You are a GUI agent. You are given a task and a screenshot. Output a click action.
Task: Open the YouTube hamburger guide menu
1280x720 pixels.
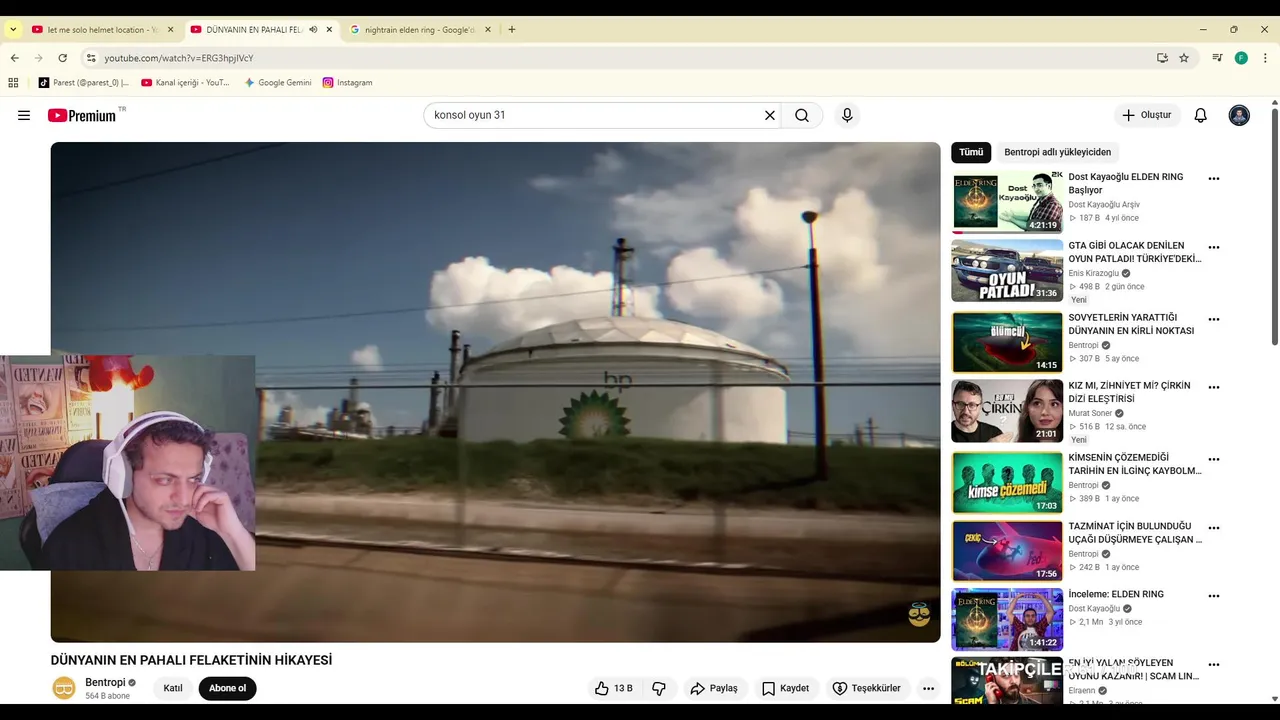click(24, 115)
